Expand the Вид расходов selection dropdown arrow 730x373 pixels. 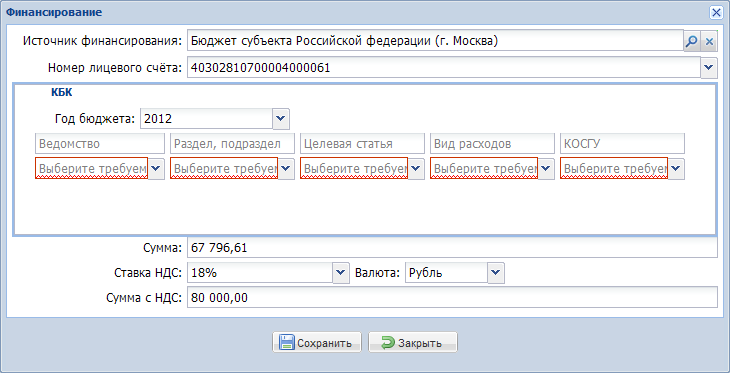click(546, 169)
